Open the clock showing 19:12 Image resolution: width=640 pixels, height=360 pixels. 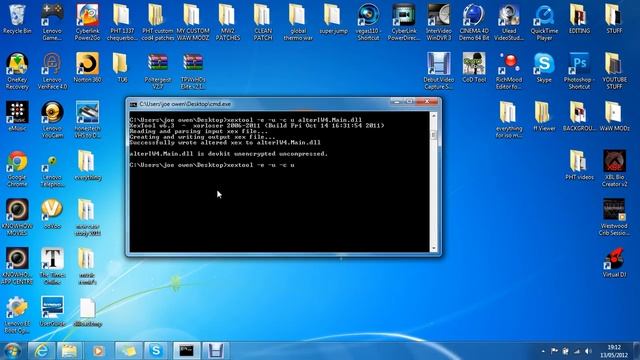pyautogui.click(x=613, y=351)
